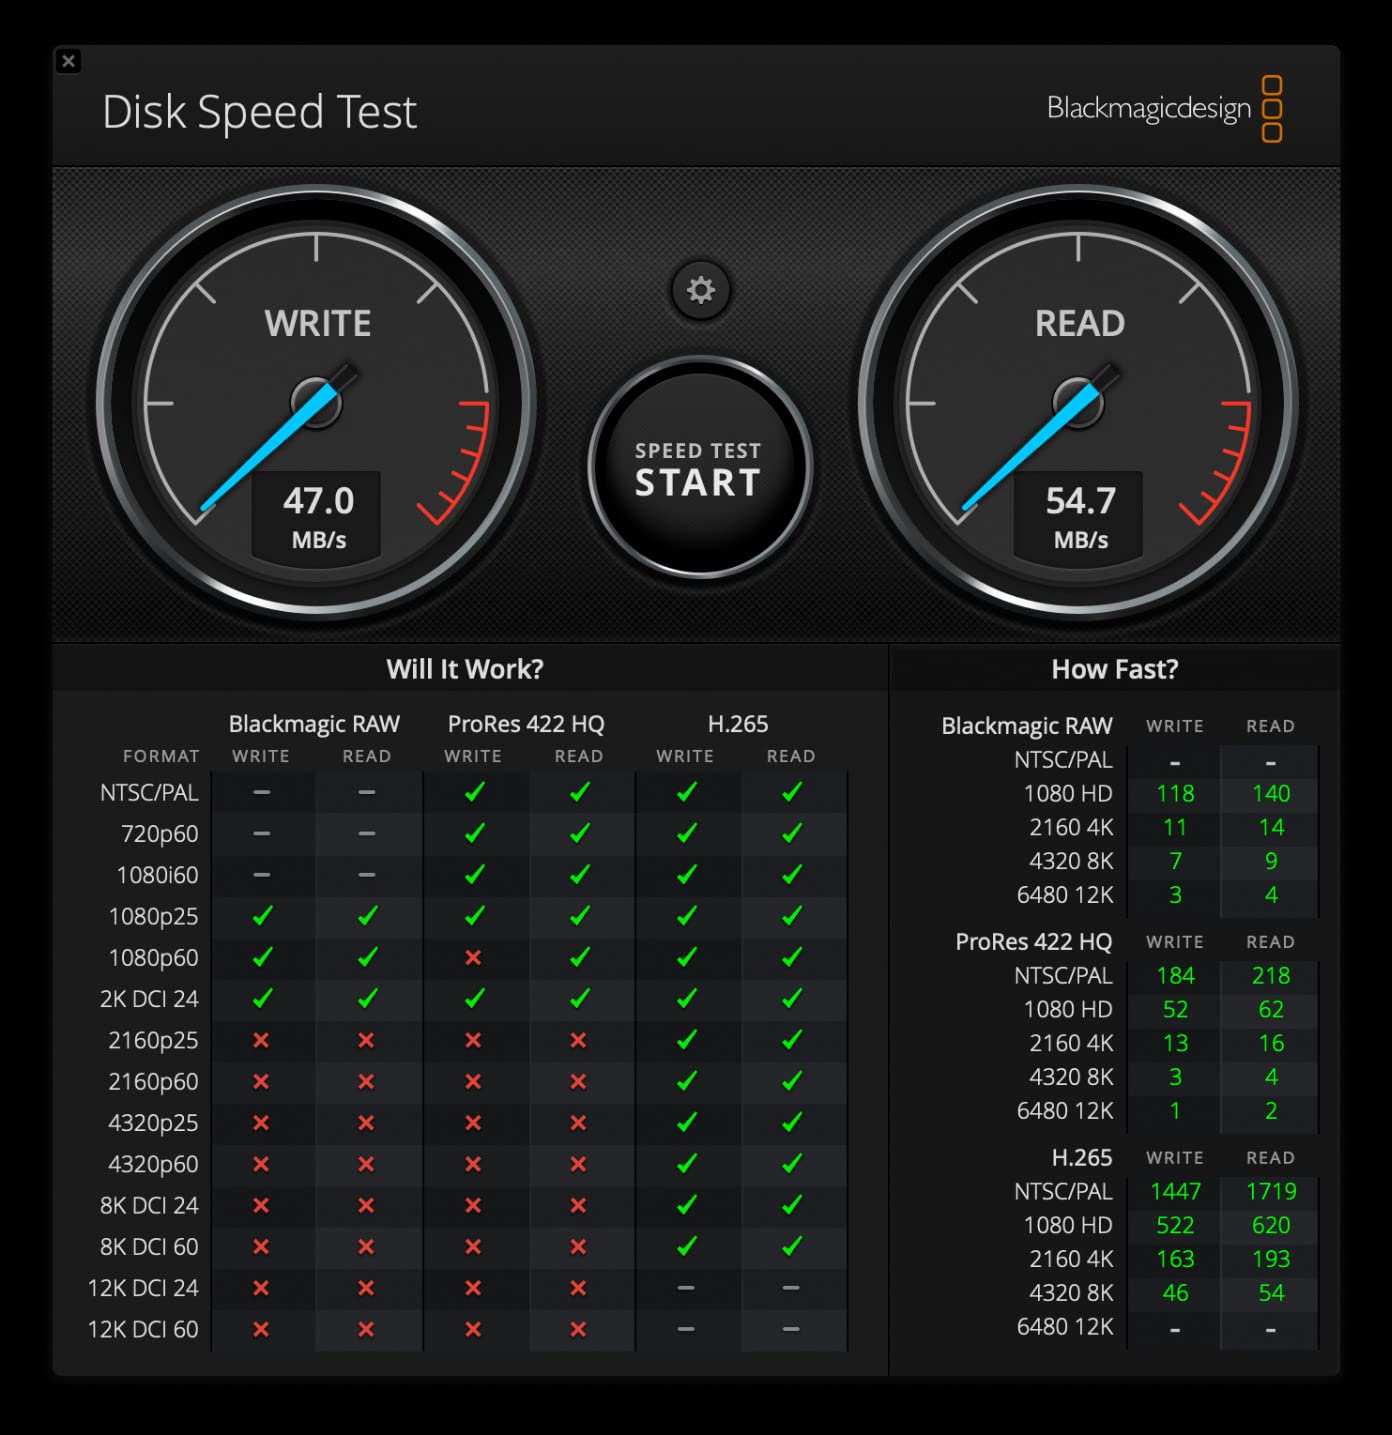Click the green H.265 8K DCI 60 write checkmark
The width and height of the screenshot is (1392, 1435).
(x=685, y=1246)
